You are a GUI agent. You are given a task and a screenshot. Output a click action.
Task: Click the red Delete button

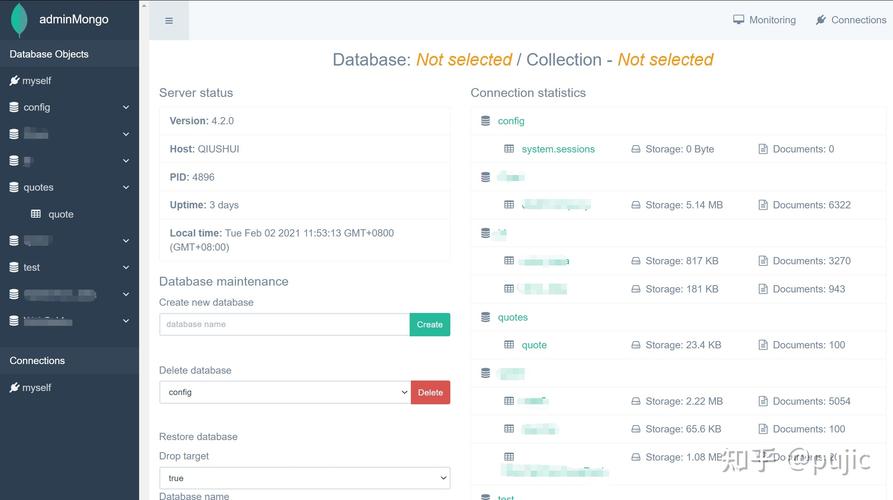[x=431, y=392]
